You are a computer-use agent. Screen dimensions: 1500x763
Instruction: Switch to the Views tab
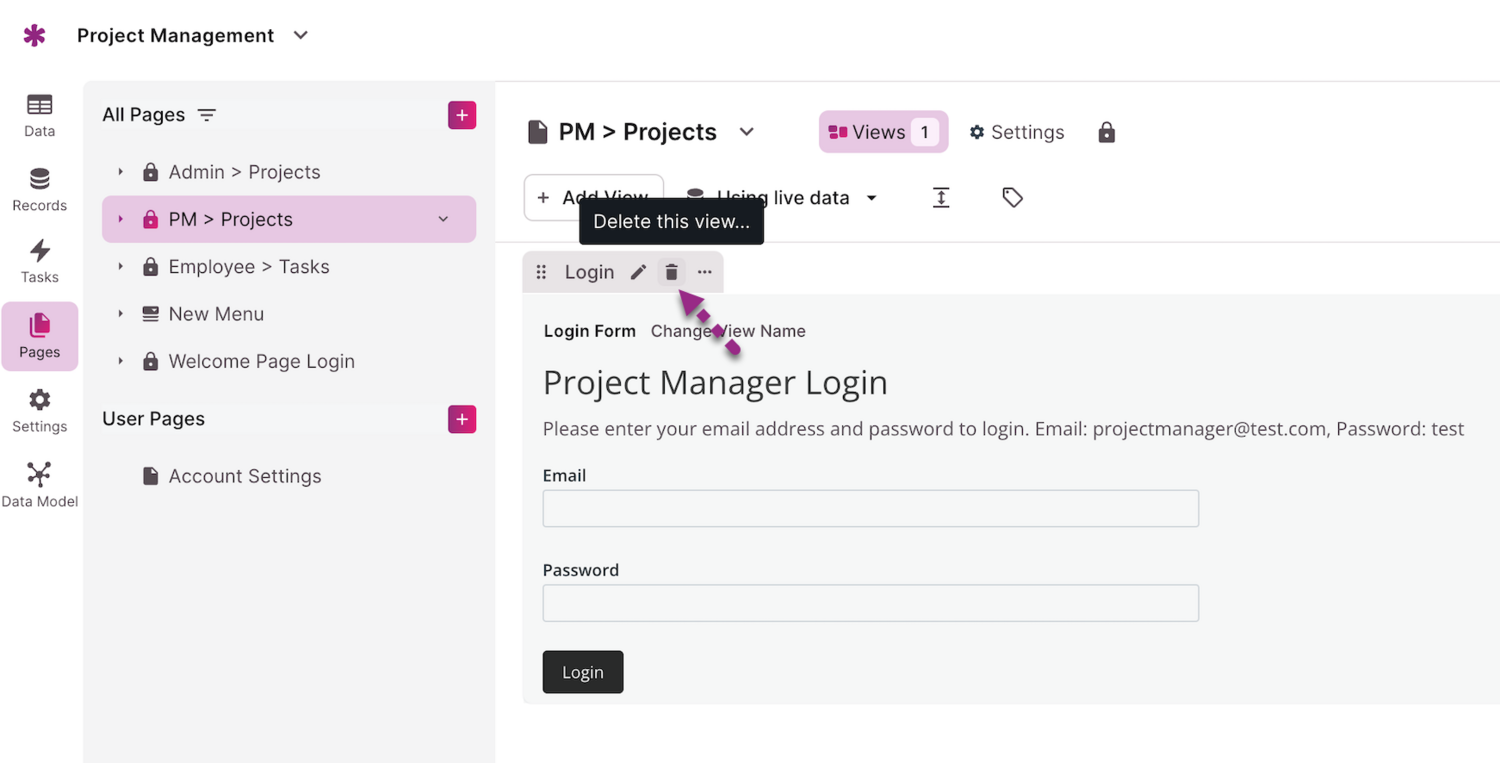[883, 132]
